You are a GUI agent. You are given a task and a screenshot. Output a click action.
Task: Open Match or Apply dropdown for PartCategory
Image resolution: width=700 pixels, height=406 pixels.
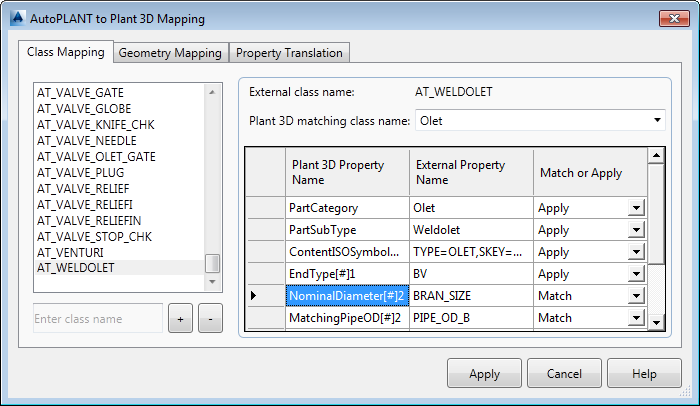(x=636, y=208)
